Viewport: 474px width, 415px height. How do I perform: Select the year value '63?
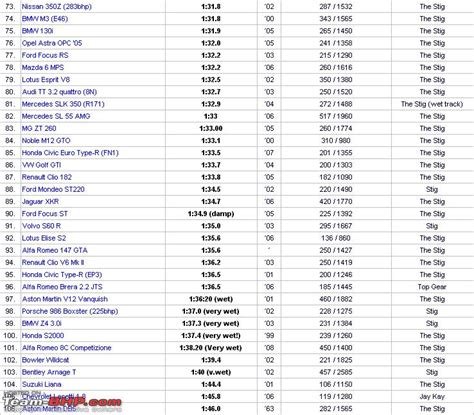[269, 409]
